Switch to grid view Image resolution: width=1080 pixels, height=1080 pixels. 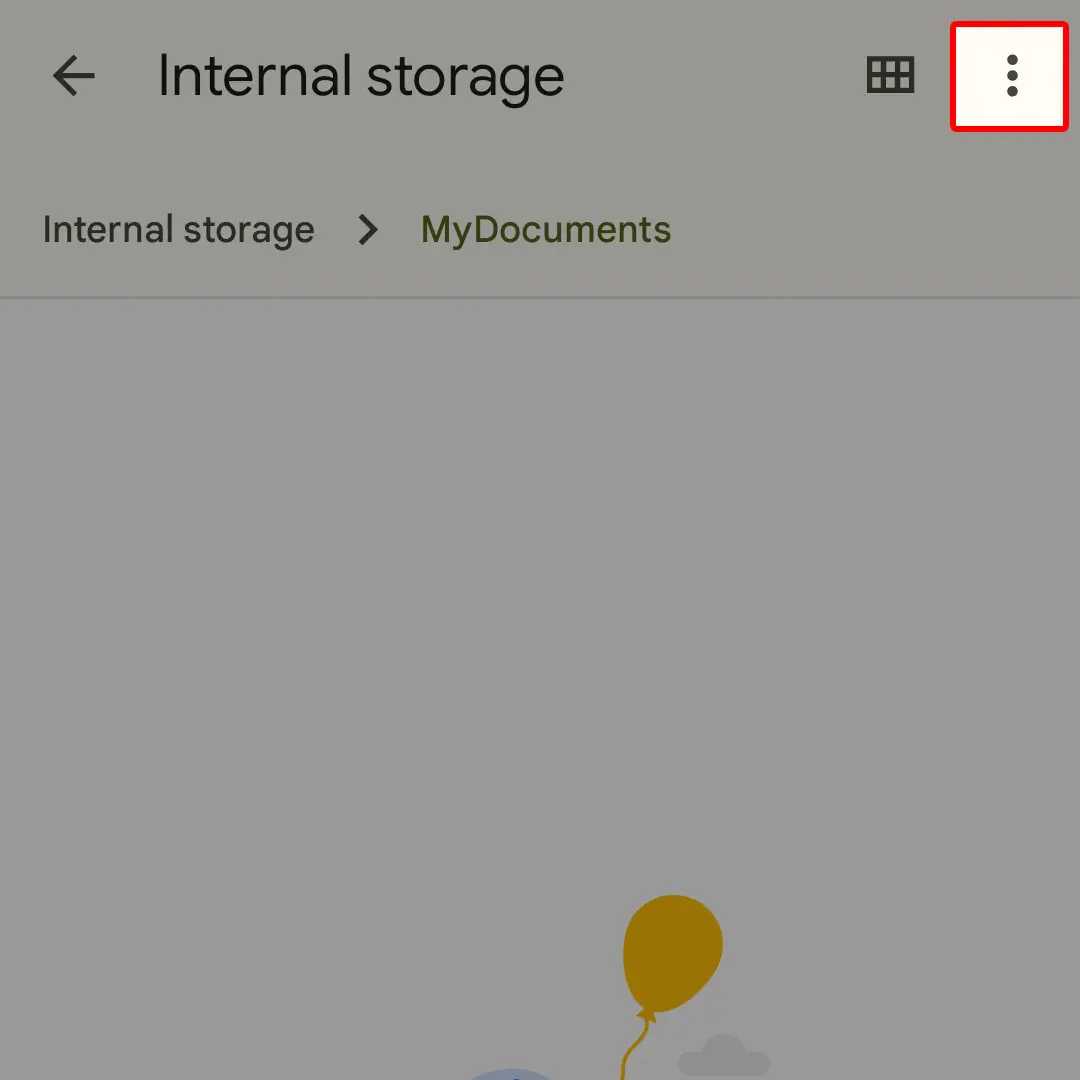pos(890,76)
